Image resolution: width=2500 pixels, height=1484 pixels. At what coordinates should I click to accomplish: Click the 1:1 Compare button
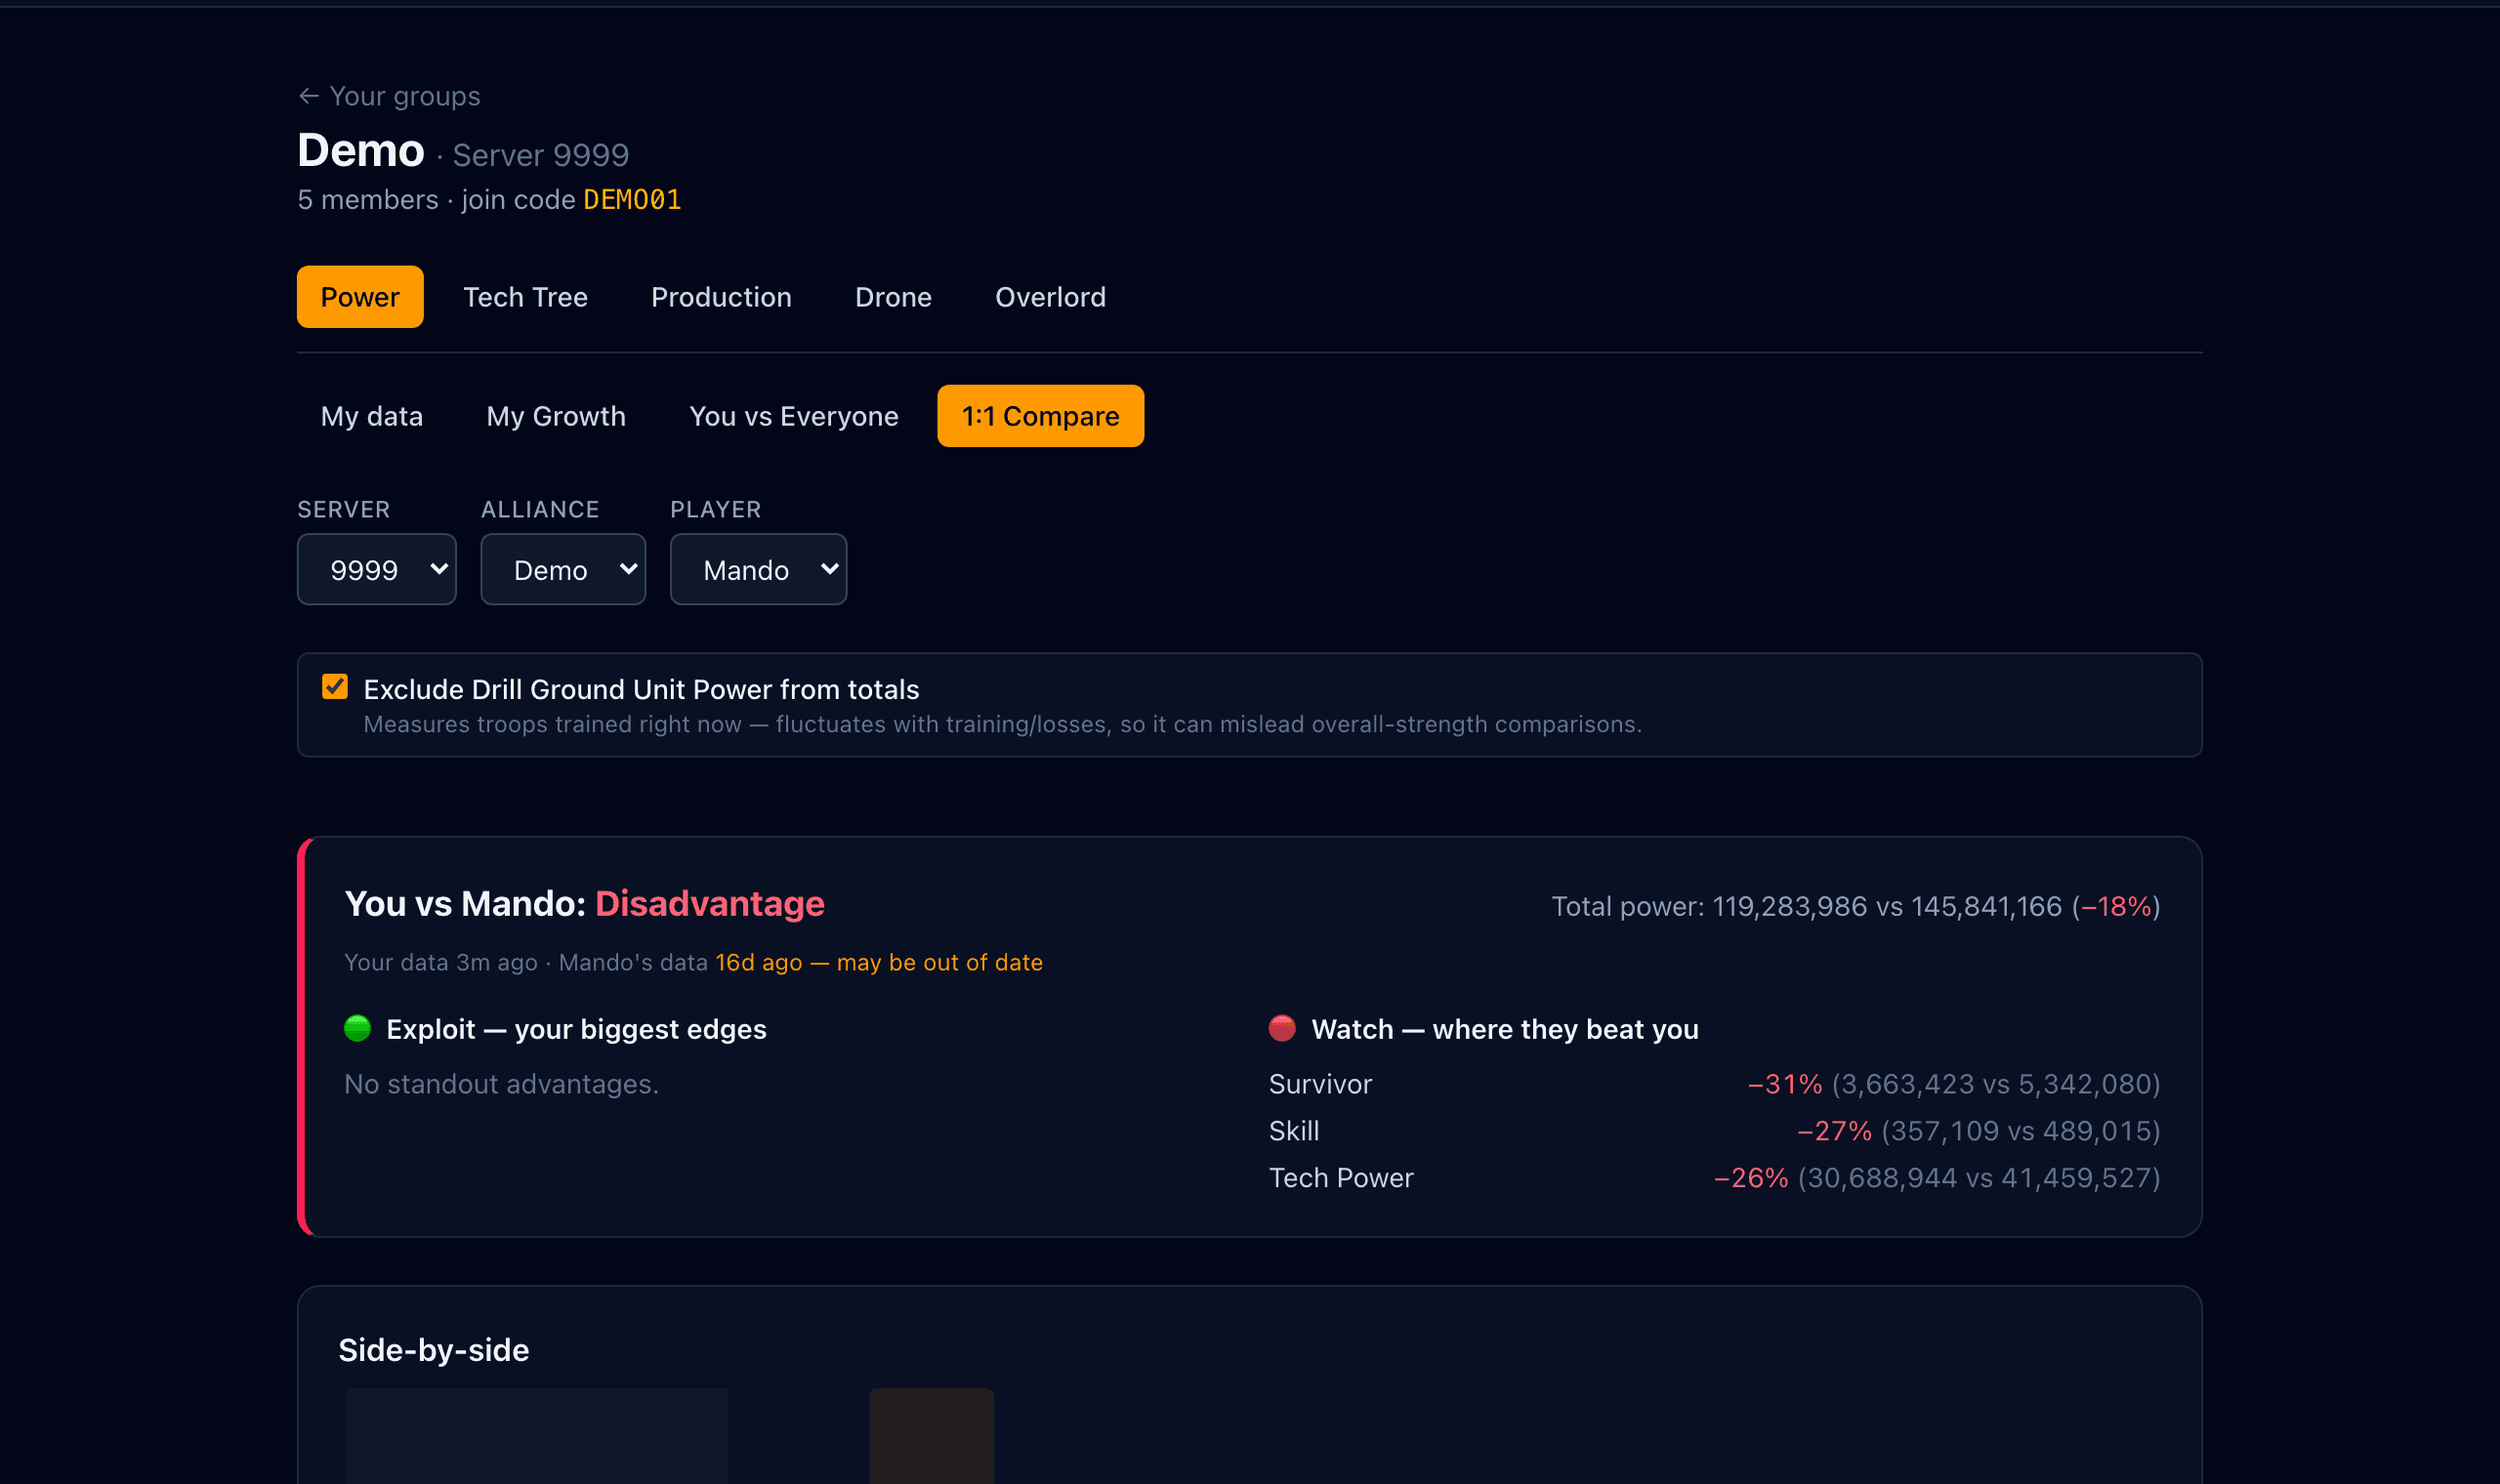1040,416
